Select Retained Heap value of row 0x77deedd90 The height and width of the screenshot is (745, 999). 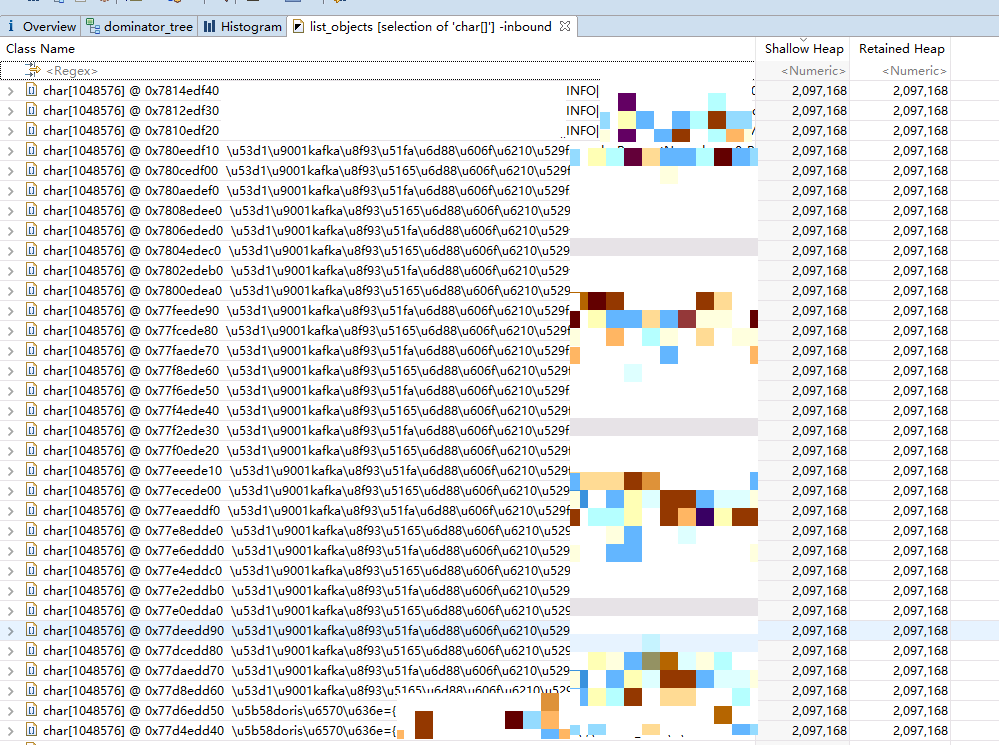coord(920,631)
